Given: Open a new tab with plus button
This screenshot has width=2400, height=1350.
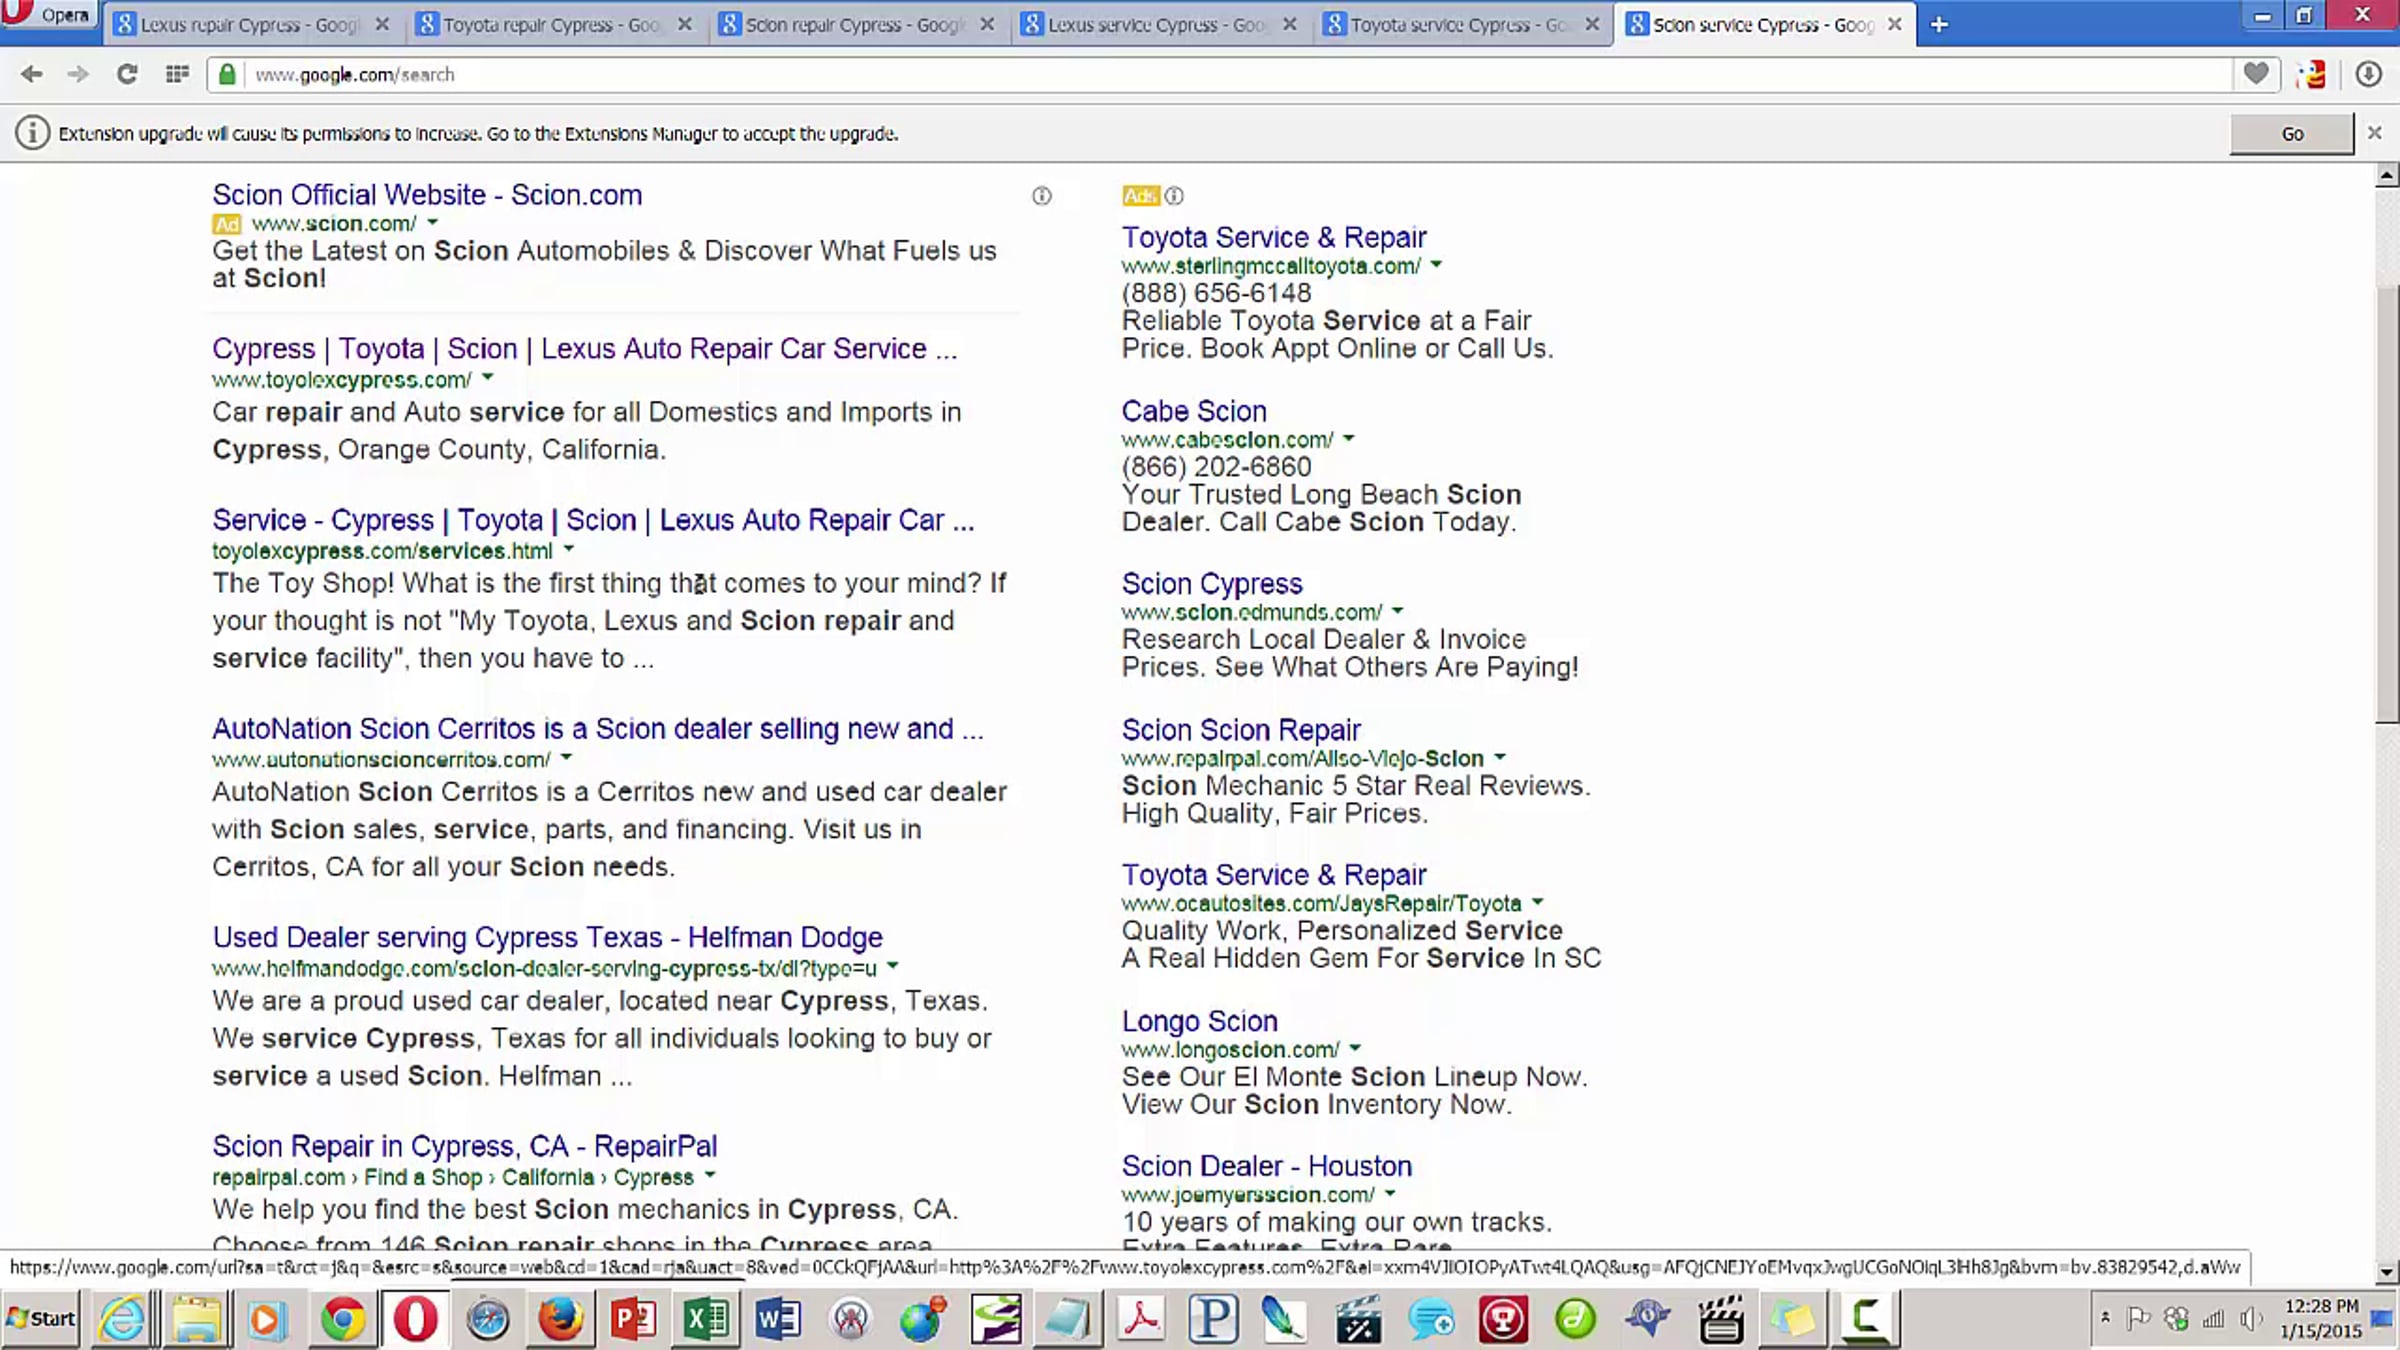Looking at the screenshot, I should pyautogui.click(x=1939, y=25).
